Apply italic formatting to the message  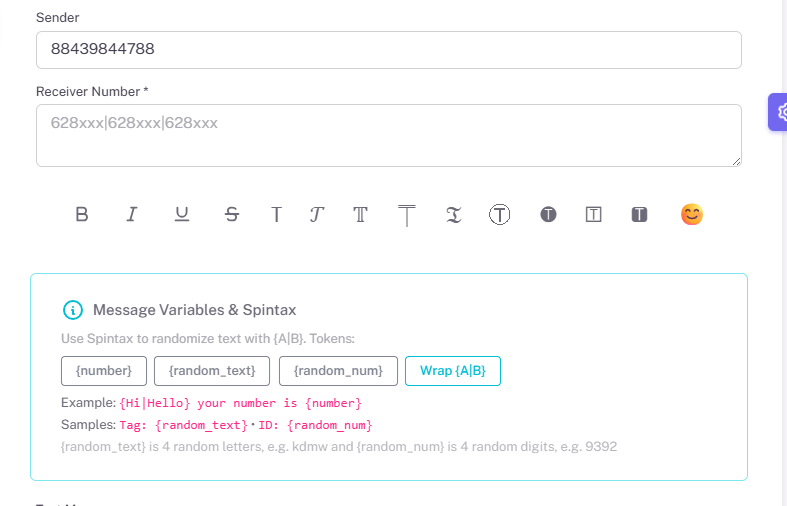coord(131,214)
